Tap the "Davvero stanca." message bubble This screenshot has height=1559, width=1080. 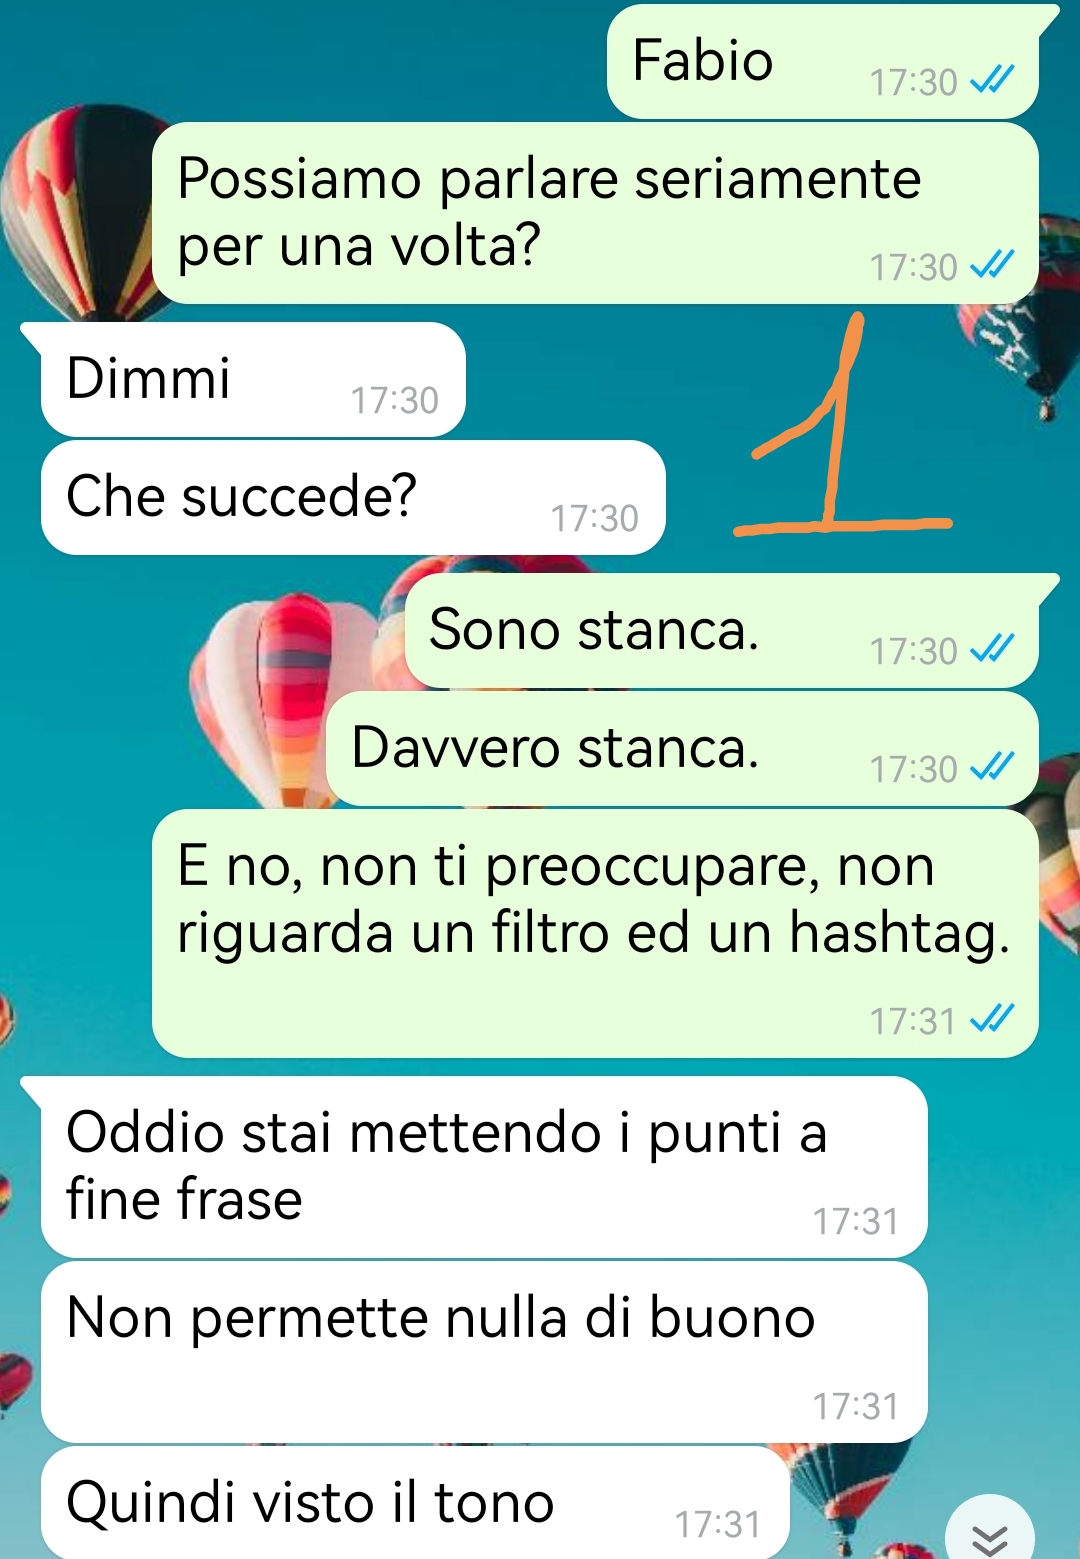pyautogui.click(x=682, y=749)
